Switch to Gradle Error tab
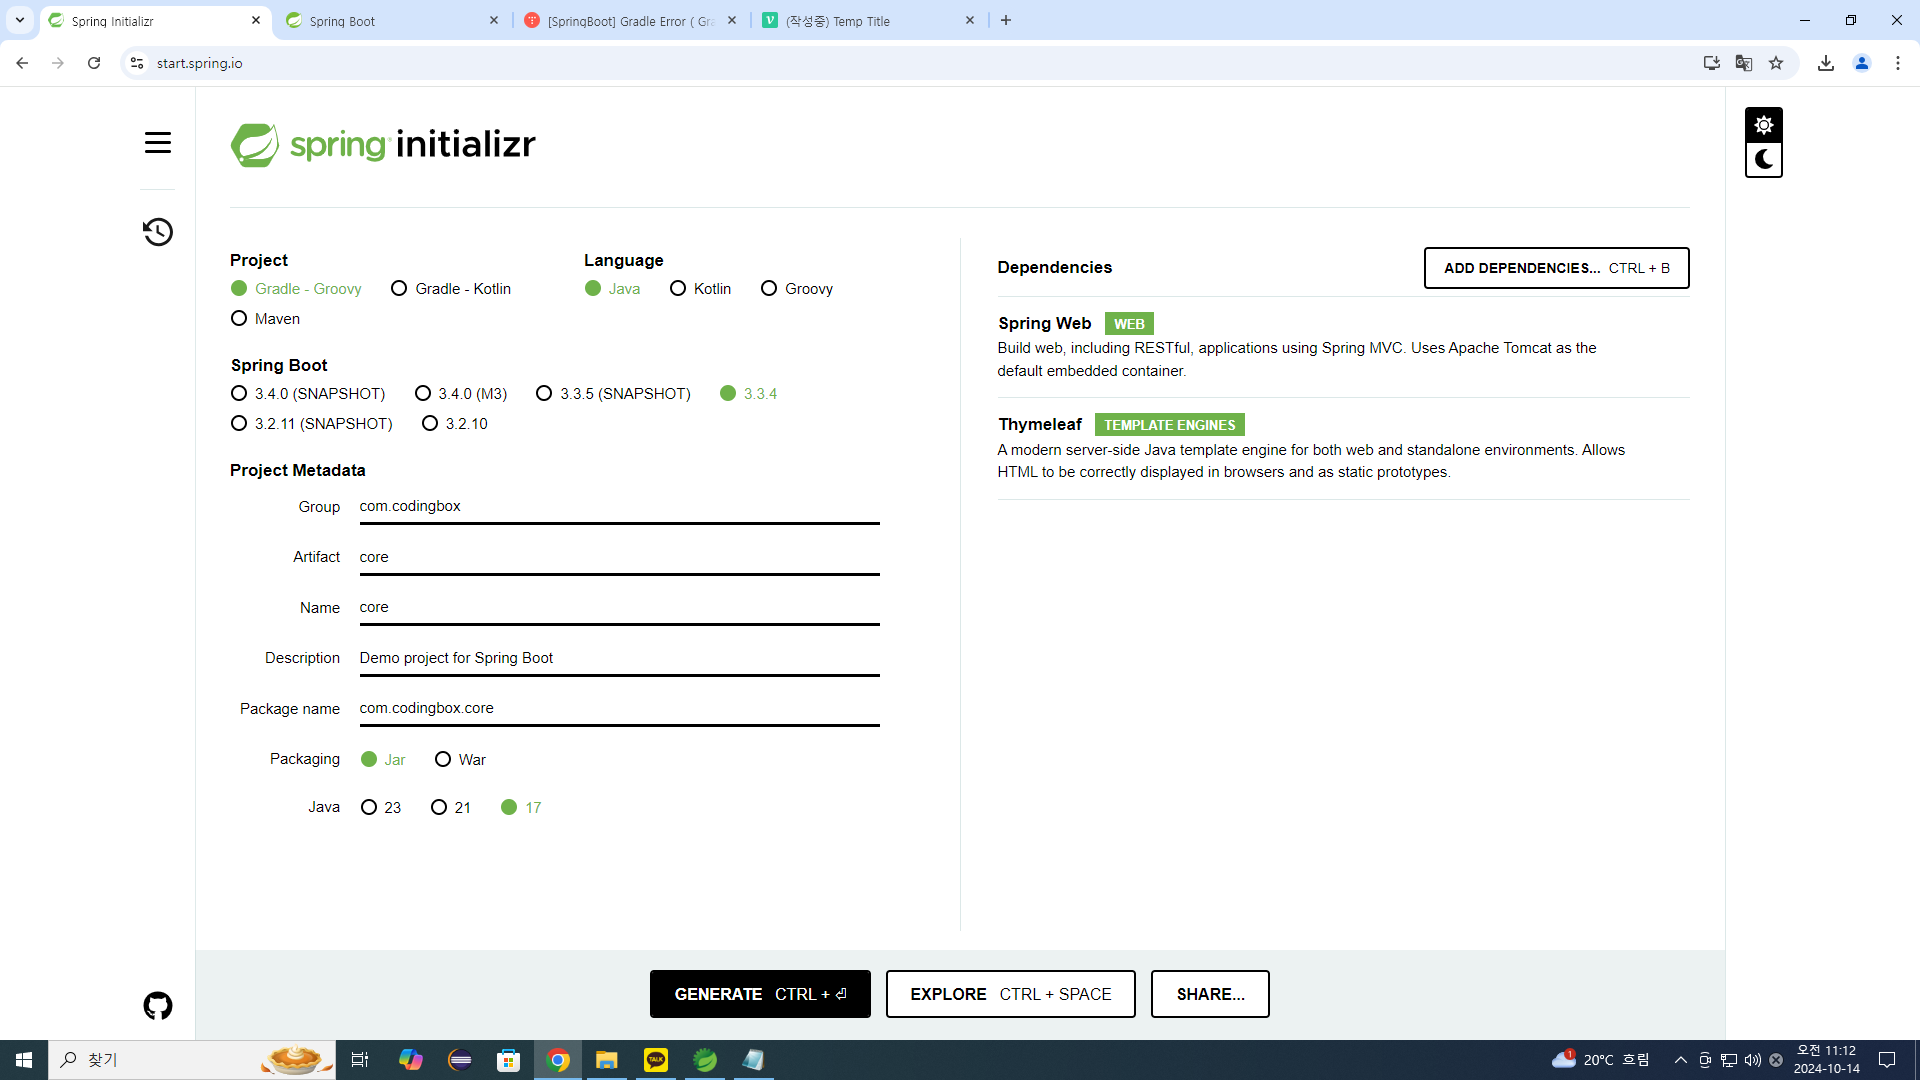The image size is (1920, 1080). coord(630,21)
